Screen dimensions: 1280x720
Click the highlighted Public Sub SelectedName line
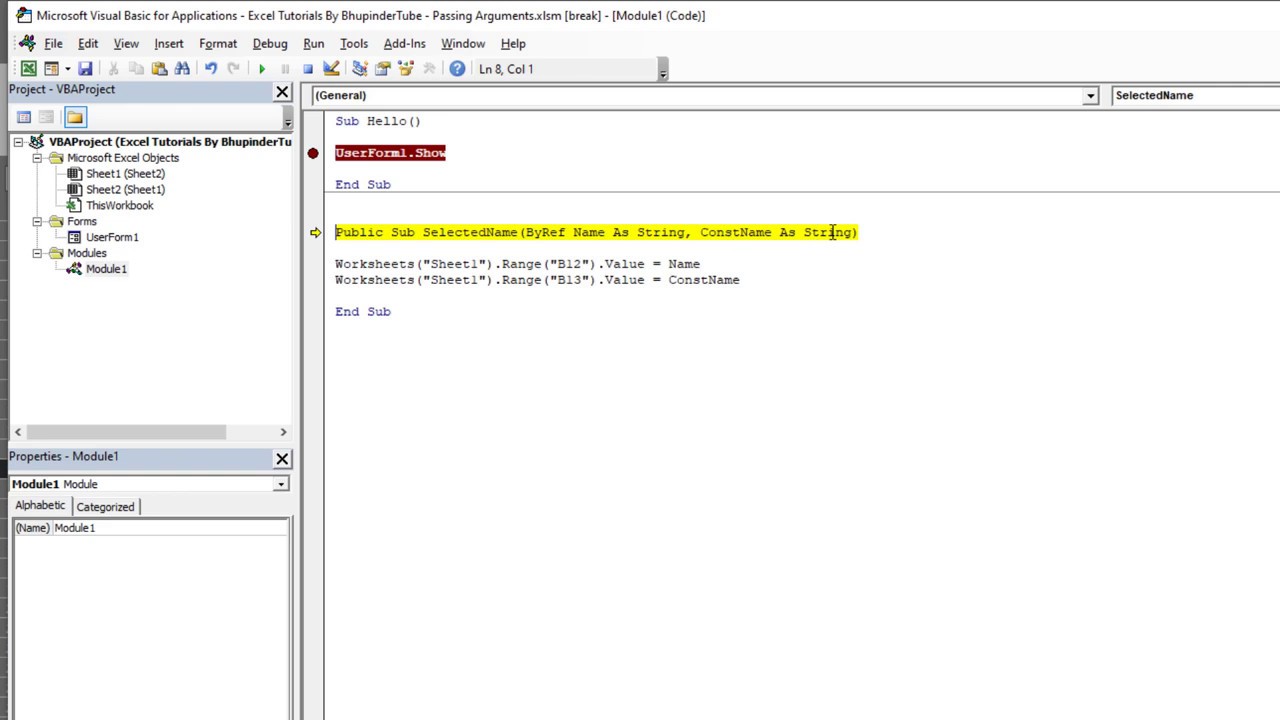point(596,233)
